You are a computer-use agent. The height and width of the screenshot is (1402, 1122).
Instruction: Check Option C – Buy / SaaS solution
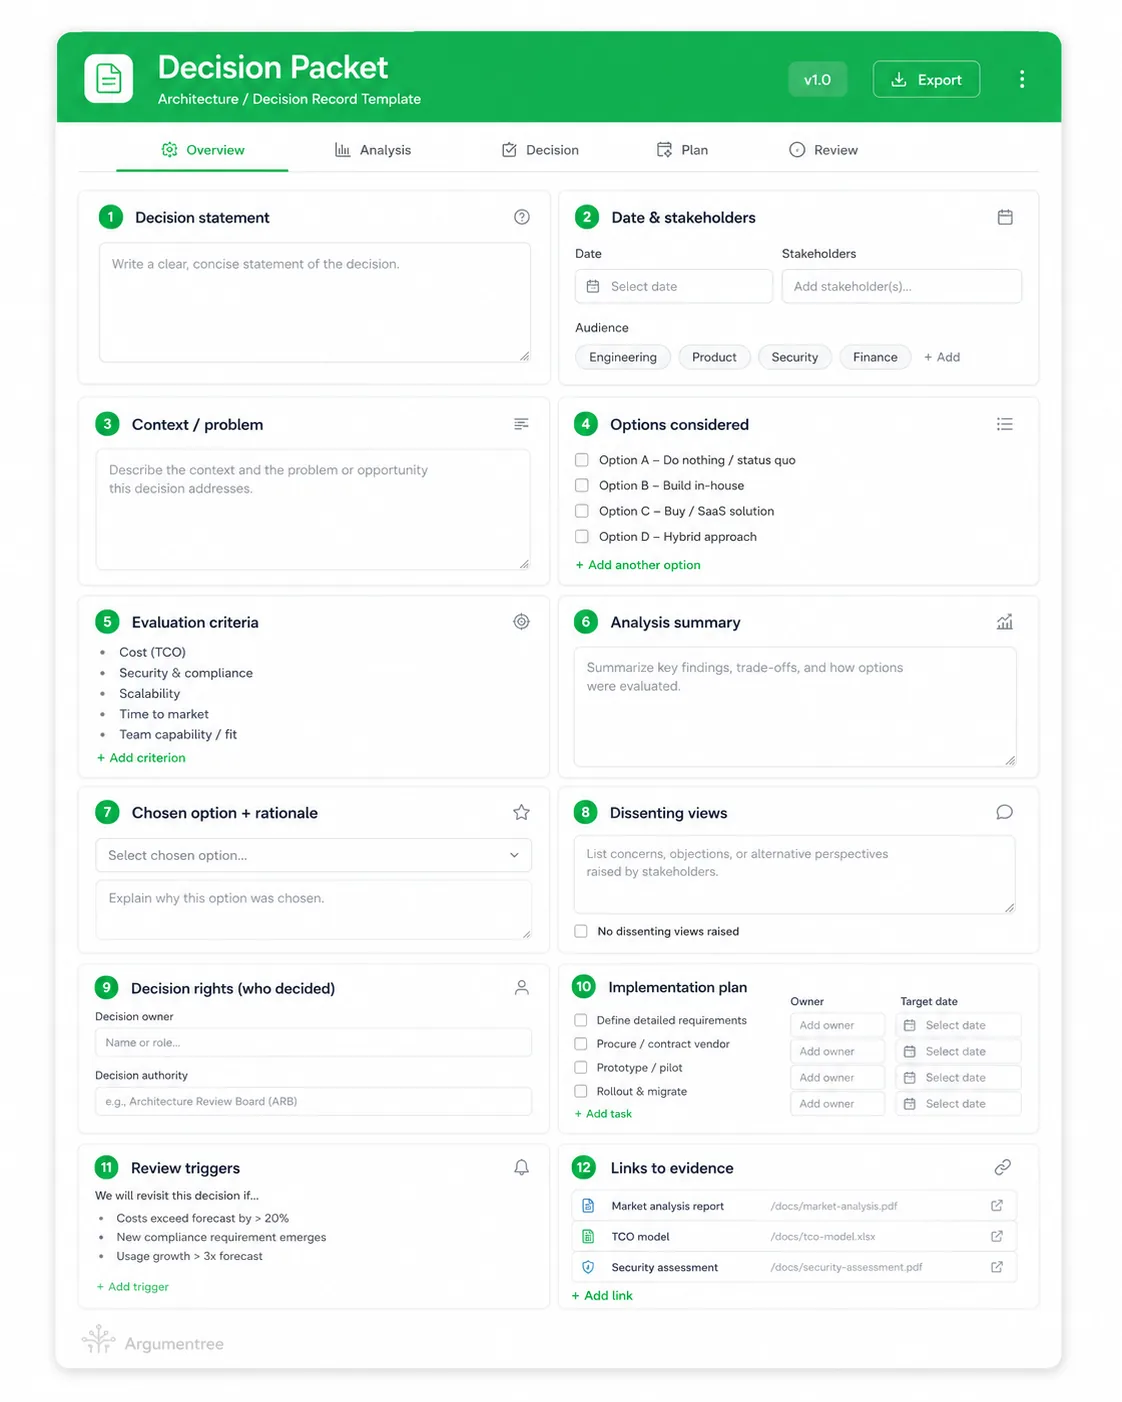click(581, 511)
